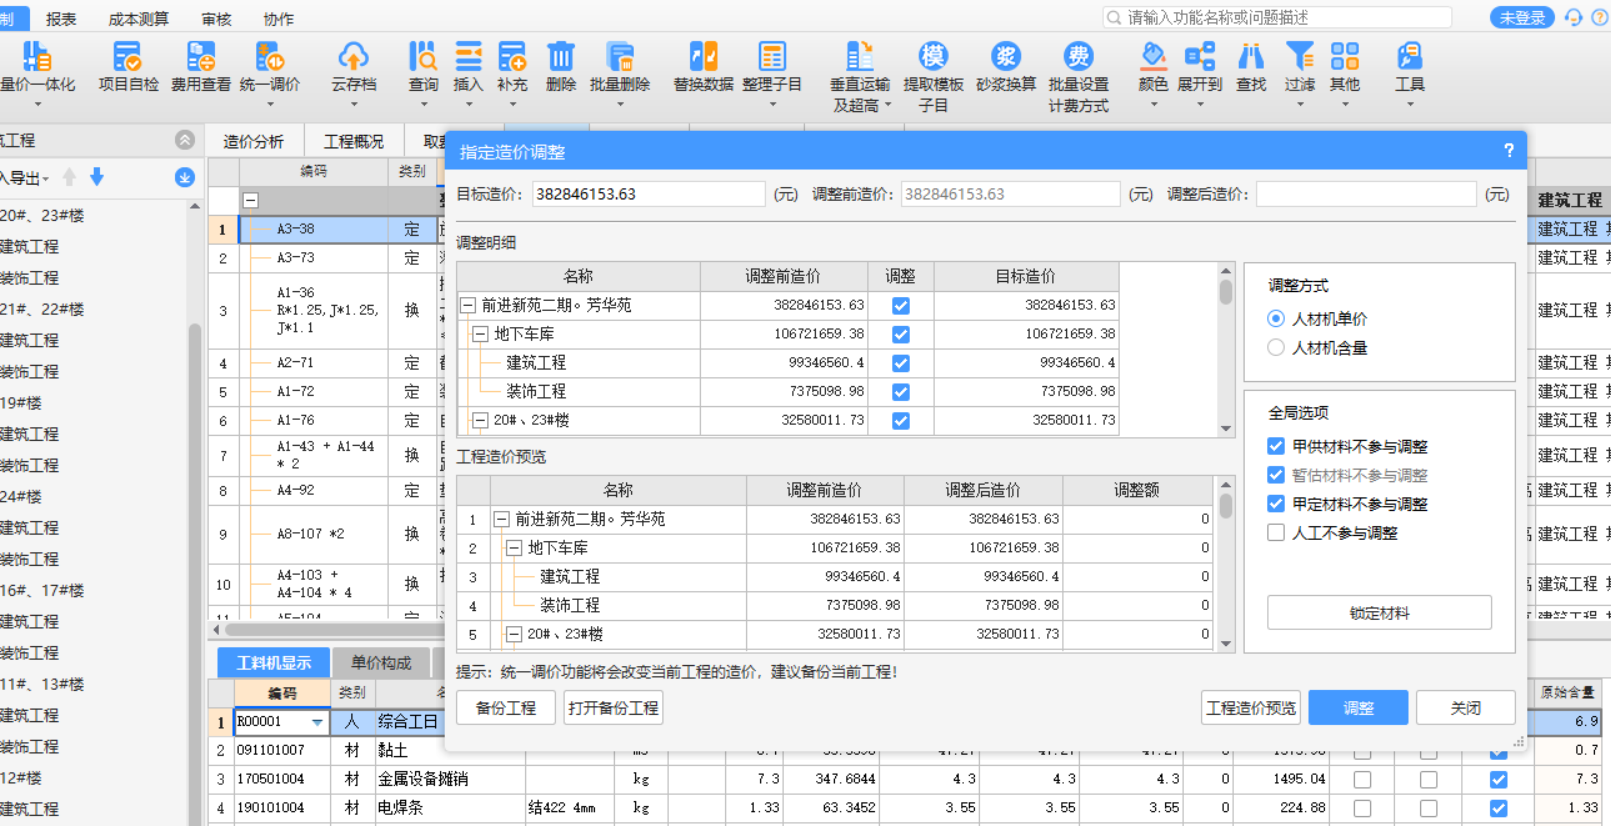Uncheck 调整 for 地下车库 row
The height and width of the screenshot is (826, 1611).
coord(901,334)
